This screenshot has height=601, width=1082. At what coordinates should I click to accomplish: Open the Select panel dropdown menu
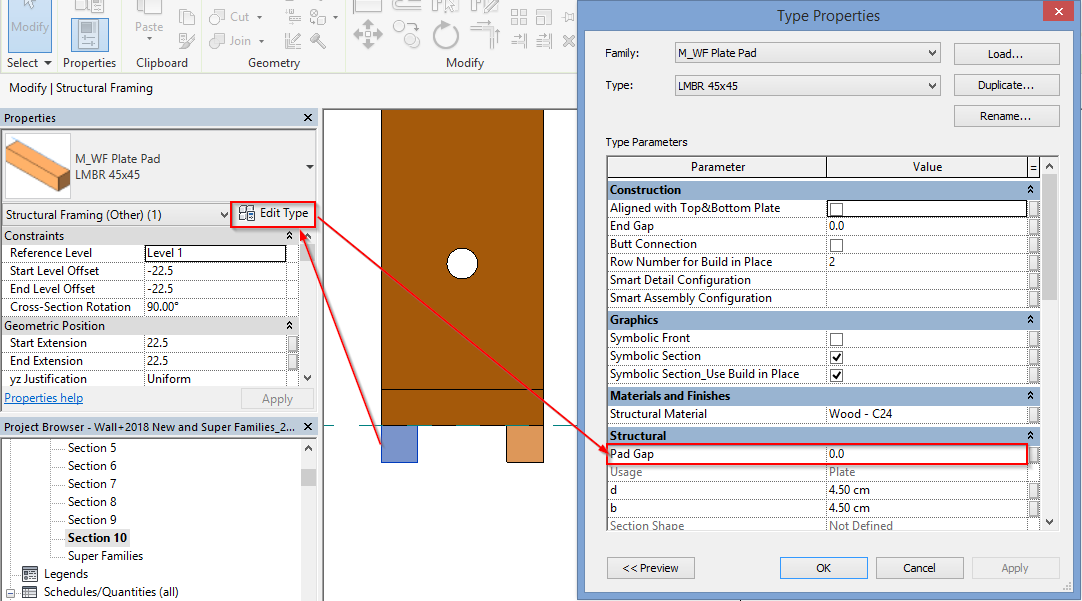point(30,63)
